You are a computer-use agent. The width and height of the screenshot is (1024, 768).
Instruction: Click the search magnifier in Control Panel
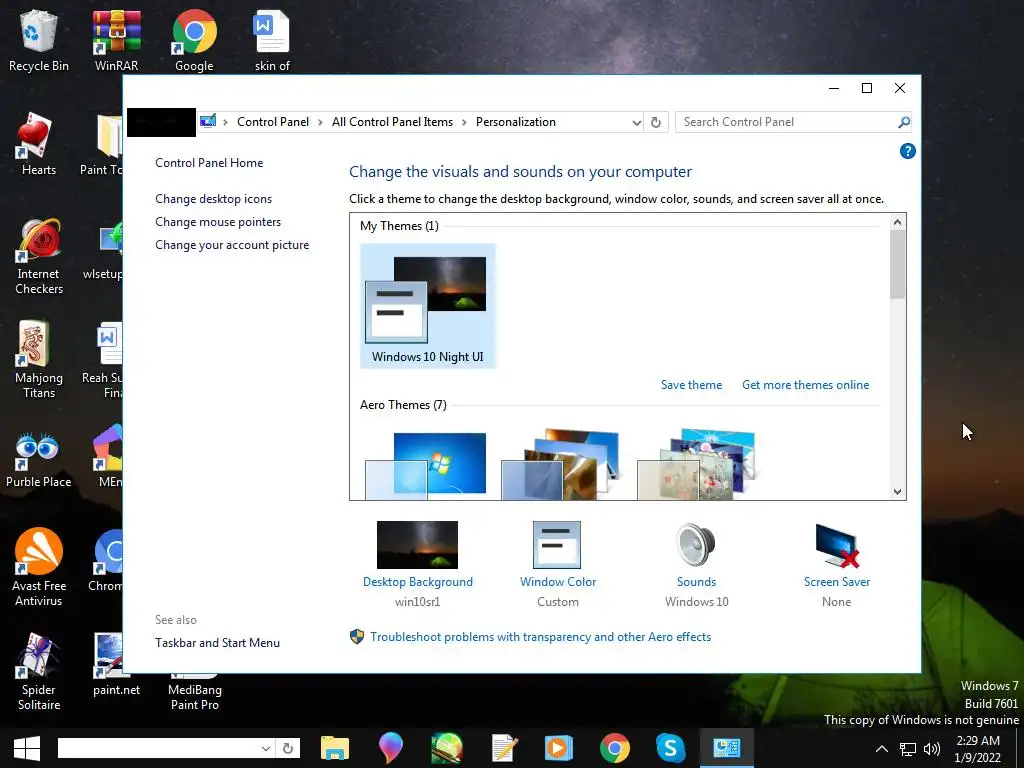tap(903, 122)
